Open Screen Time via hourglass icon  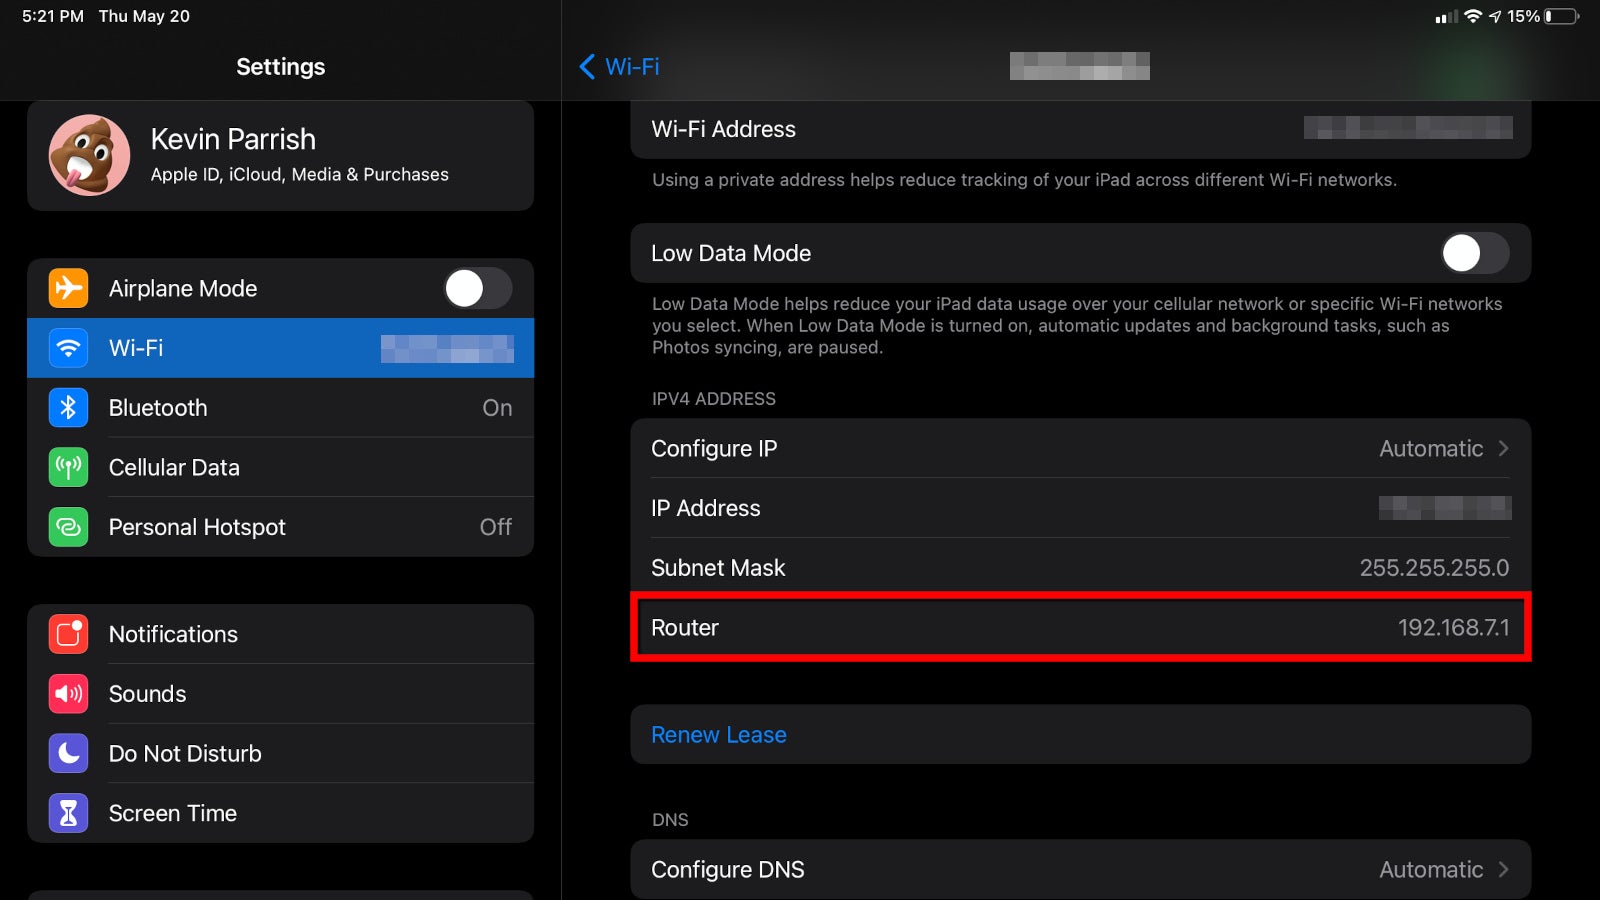point(67,813)
